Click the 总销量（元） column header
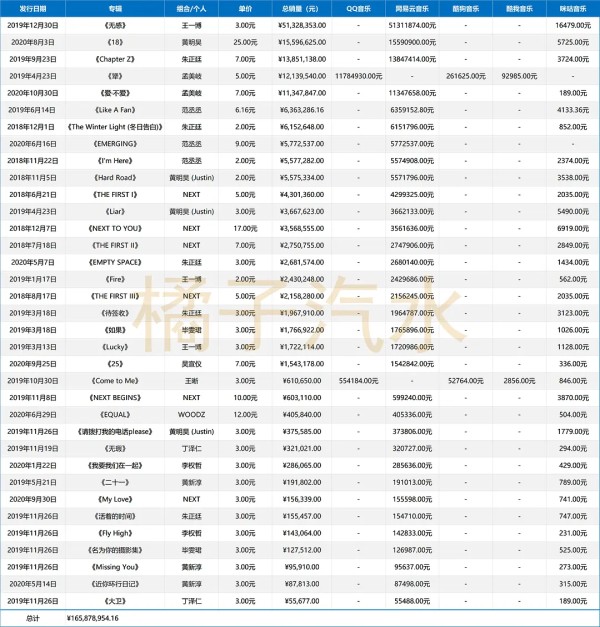This screenshot has height=627, width=600. click(x=302, y=8)
